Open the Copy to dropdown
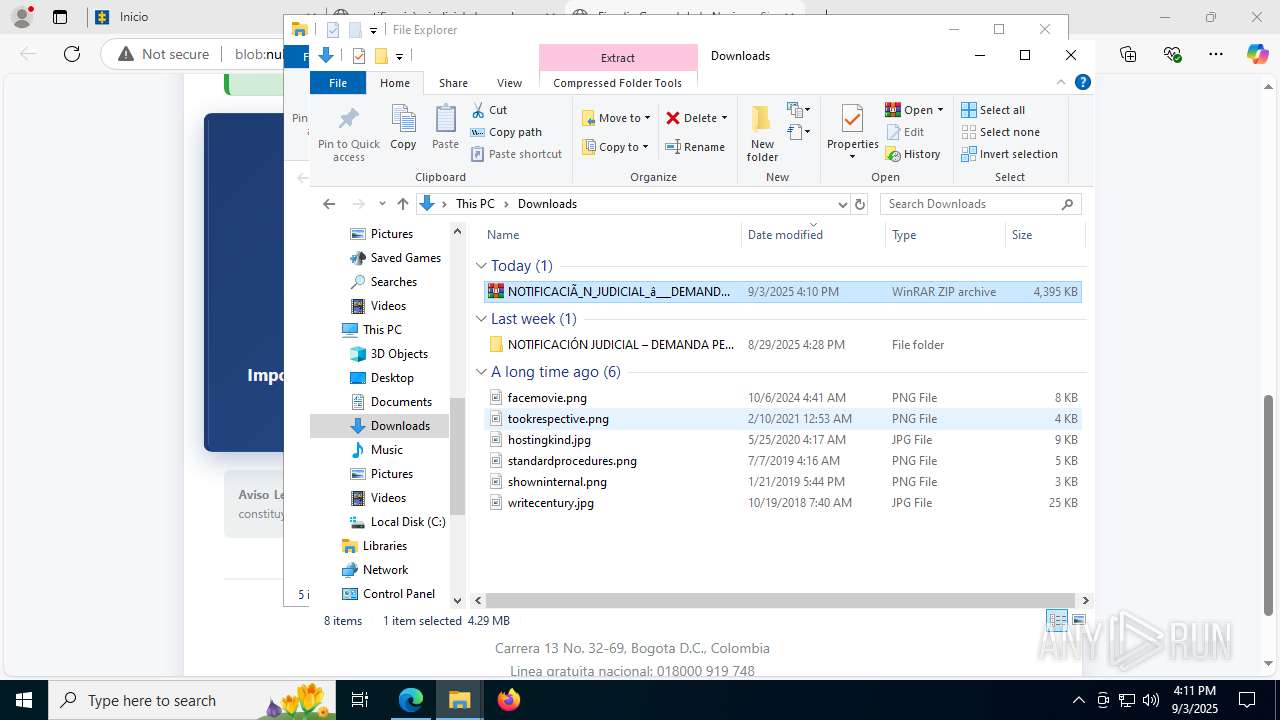 coord(616,147)
